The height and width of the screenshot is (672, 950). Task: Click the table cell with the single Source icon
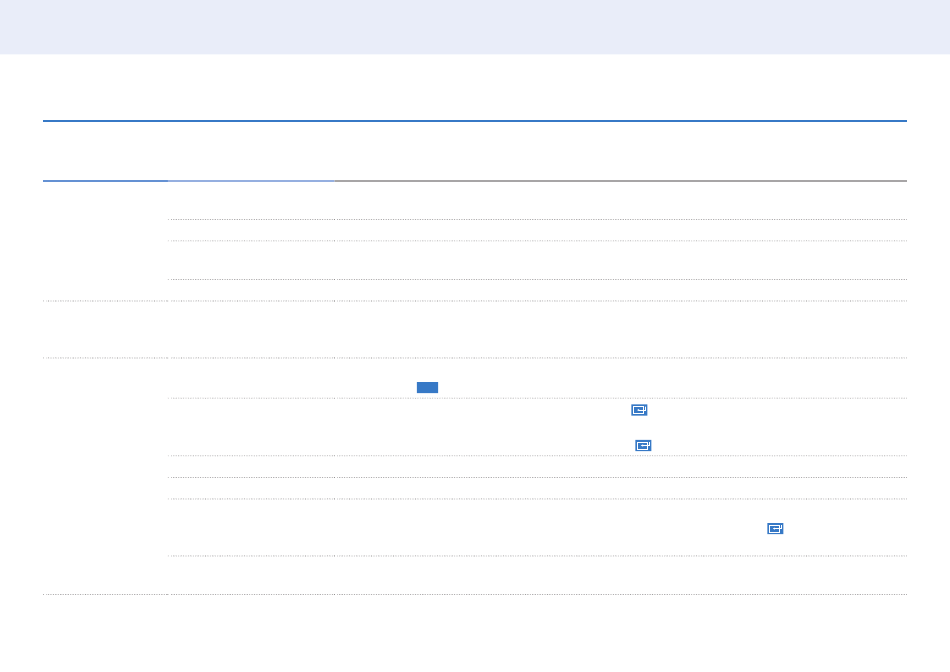620,528
